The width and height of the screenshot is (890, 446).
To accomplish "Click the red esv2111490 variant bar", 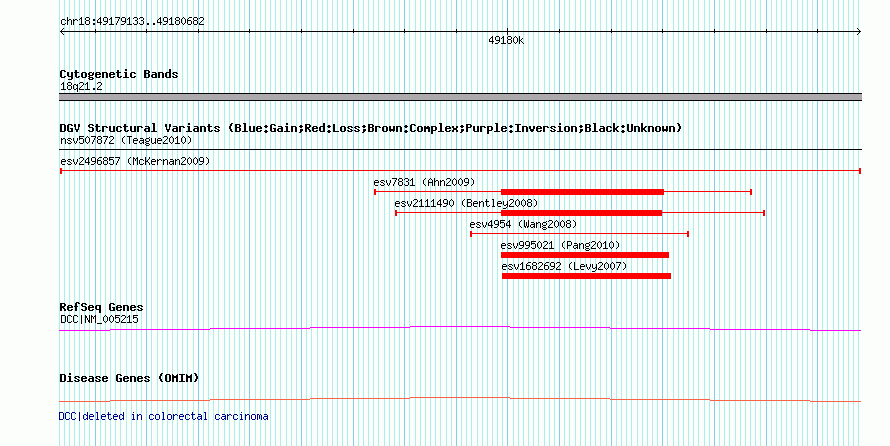I will [582, 213].
